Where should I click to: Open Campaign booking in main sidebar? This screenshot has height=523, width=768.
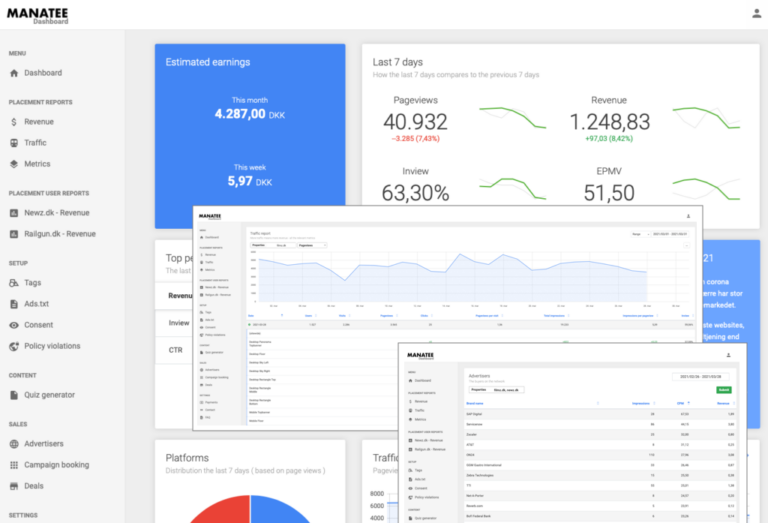(x=56, y=465)
